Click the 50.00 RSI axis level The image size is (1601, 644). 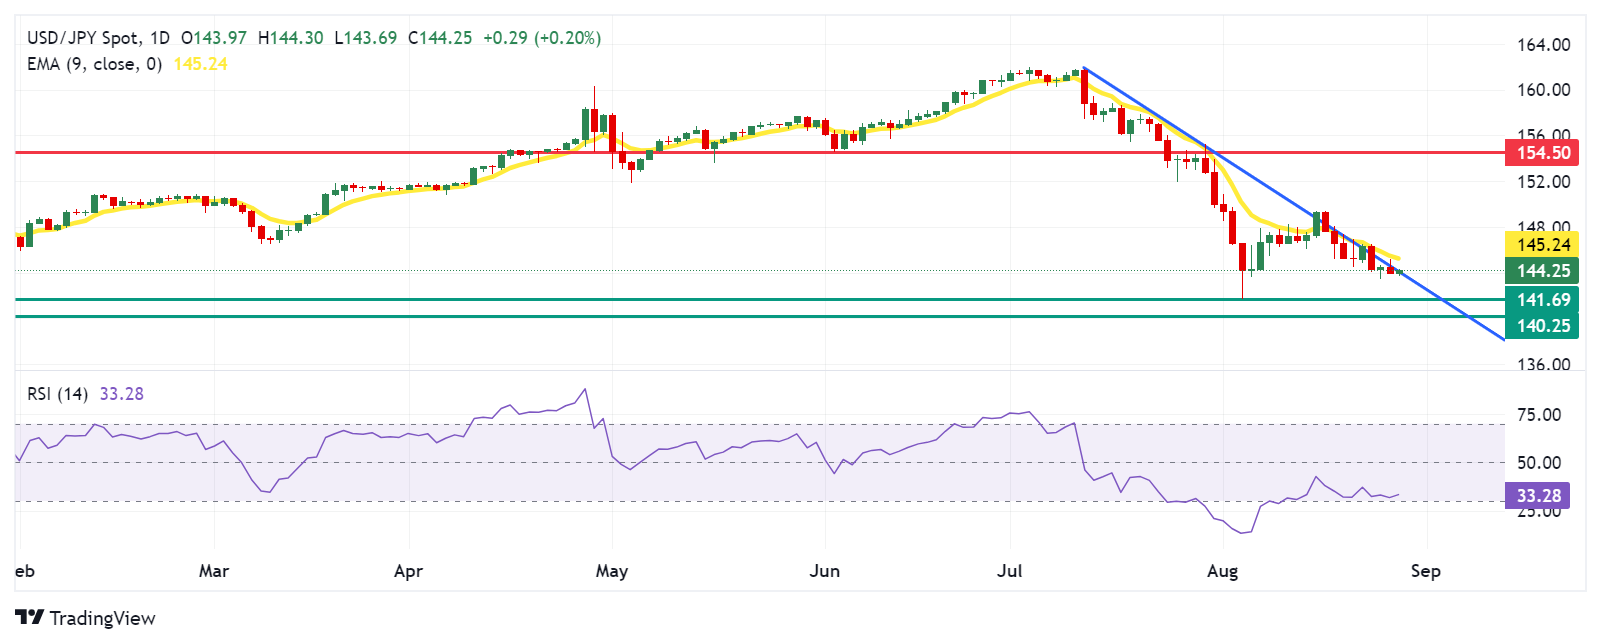[x=1539, y=463]
